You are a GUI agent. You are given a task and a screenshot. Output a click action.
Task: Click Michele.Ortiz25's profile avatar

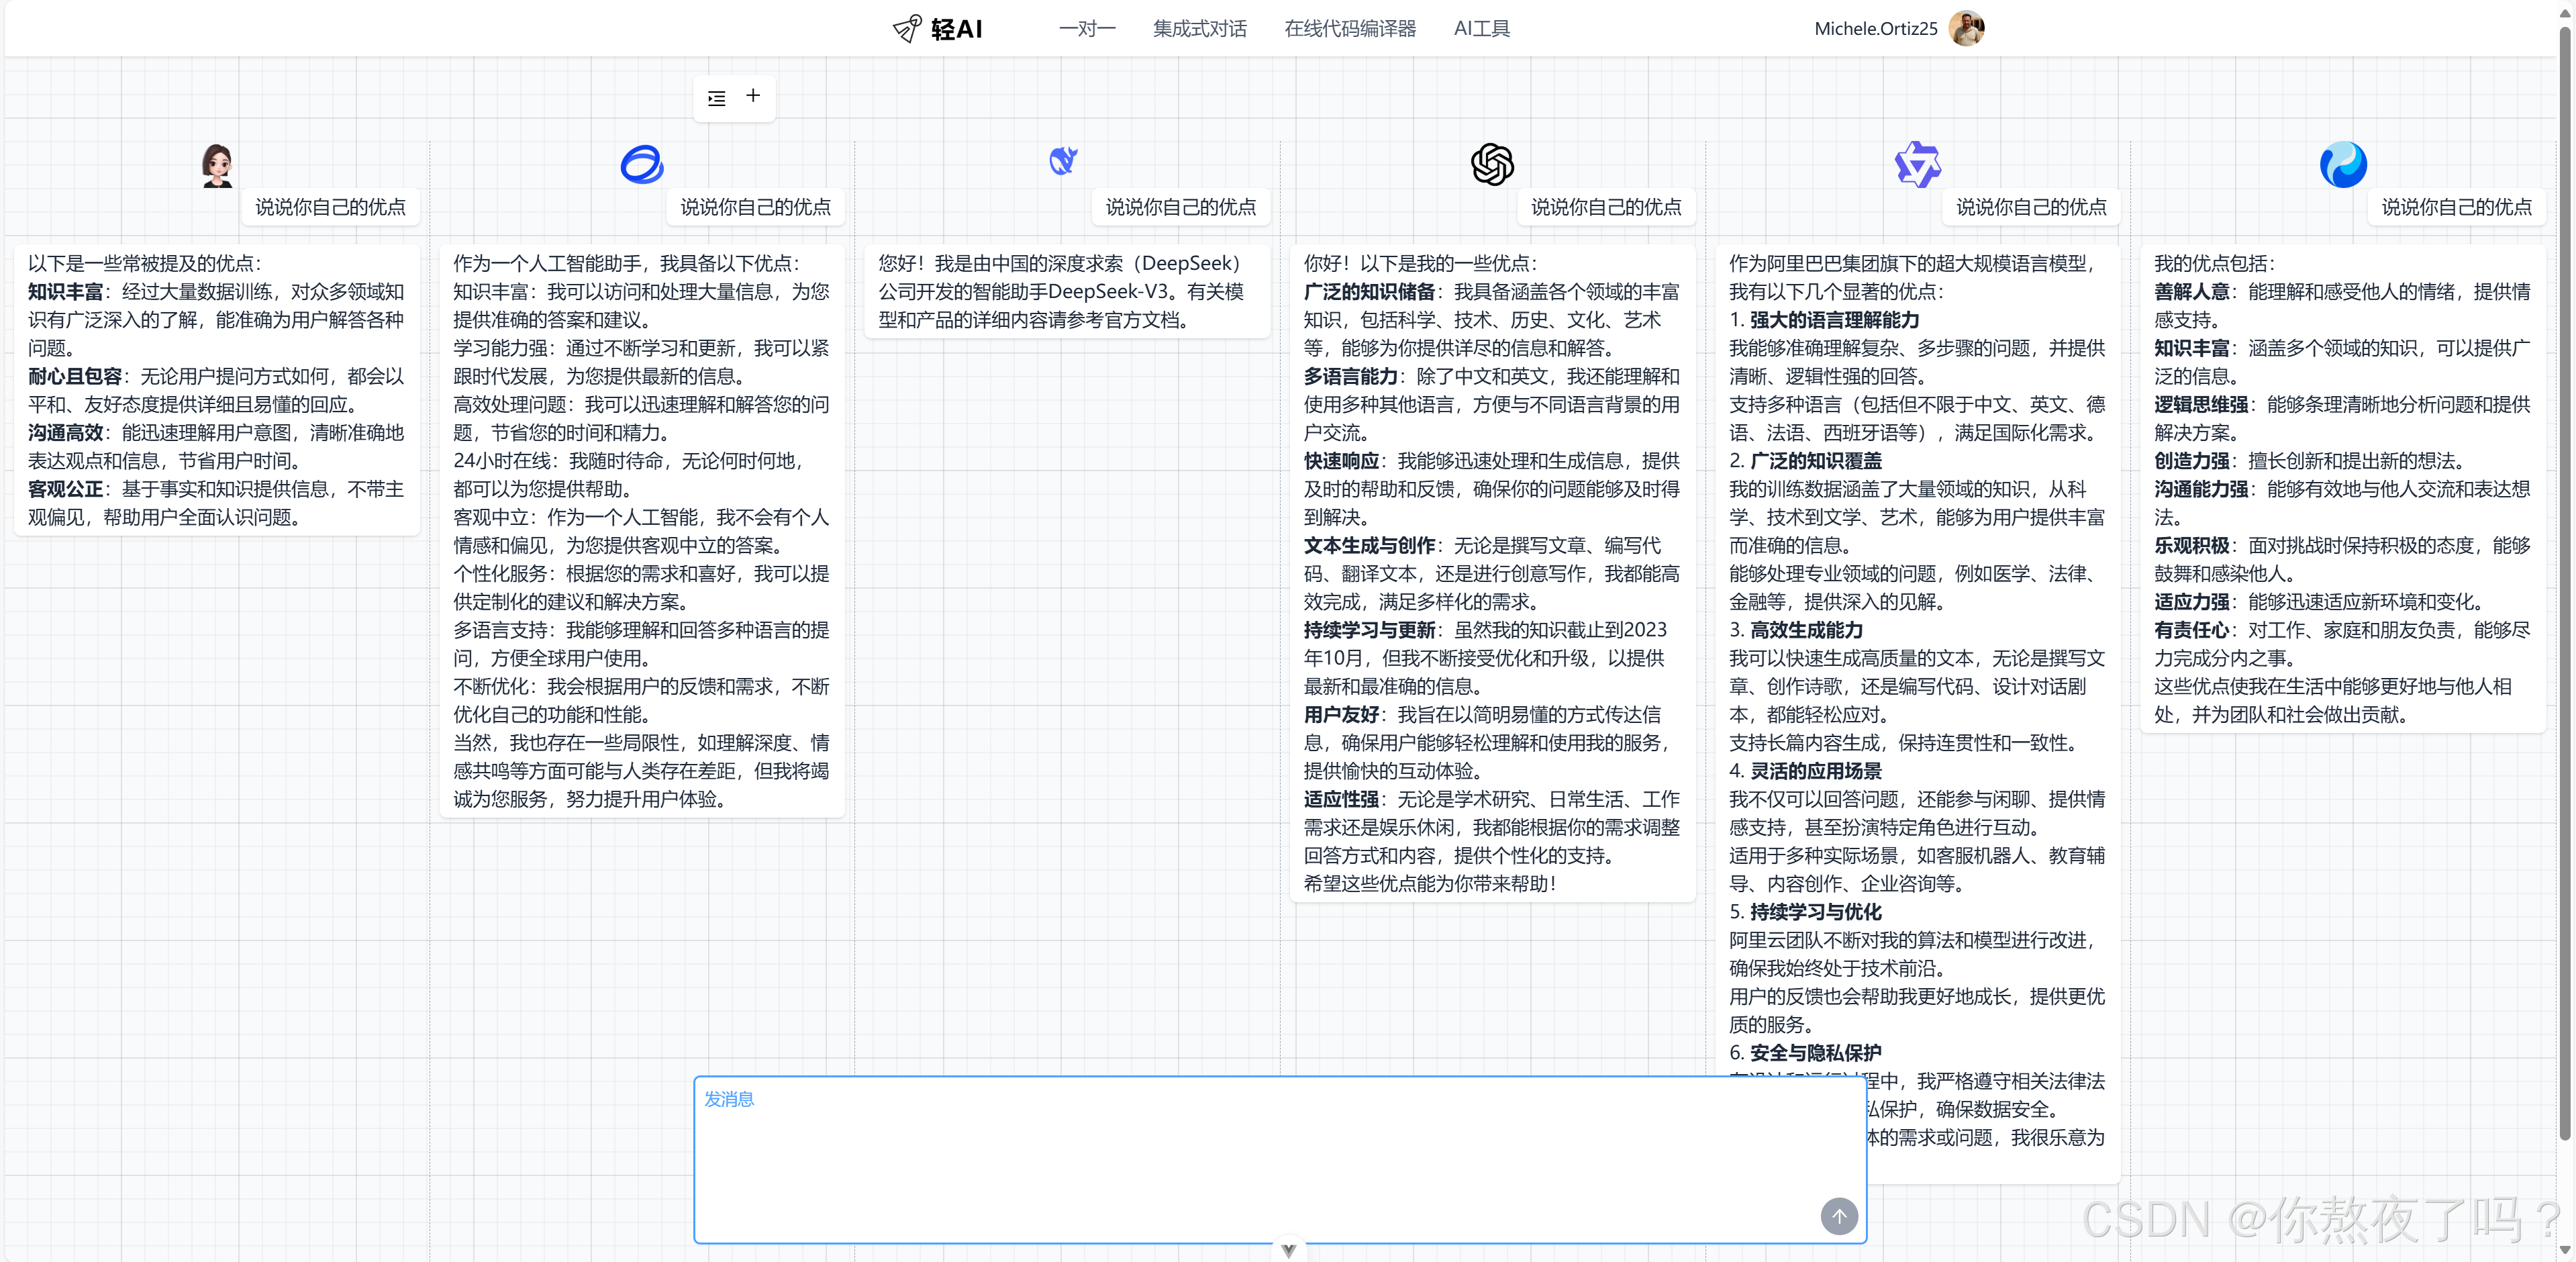pos(1966,28)
